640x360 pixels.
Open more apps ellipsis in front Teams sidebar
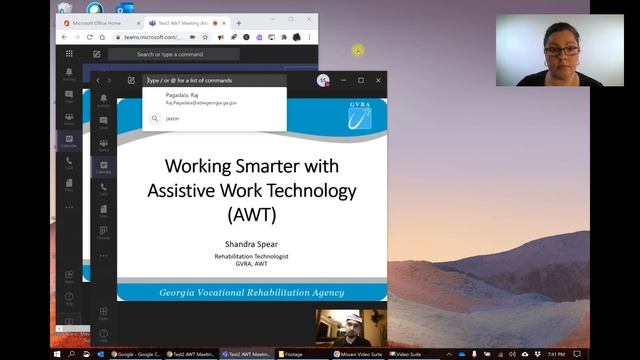pyautogui.click(x=104, y=256)
